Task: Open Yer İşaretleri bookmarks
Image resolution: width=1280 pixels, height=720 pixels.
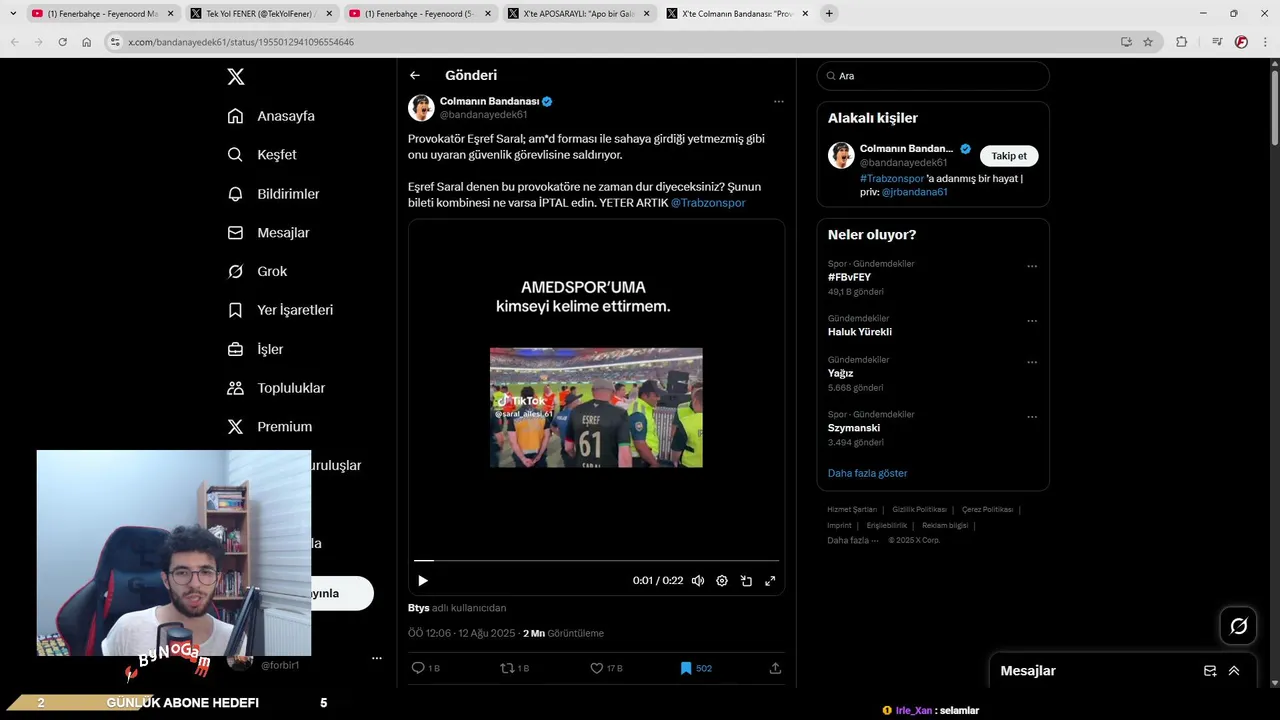Action: pyautogui.click(x=280, y=310)
